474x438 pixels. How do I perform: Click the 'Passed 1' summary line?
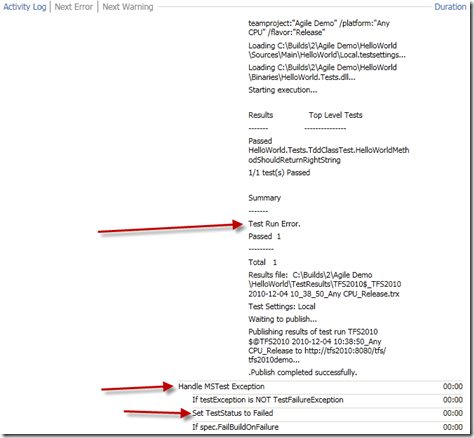(264, 237)
